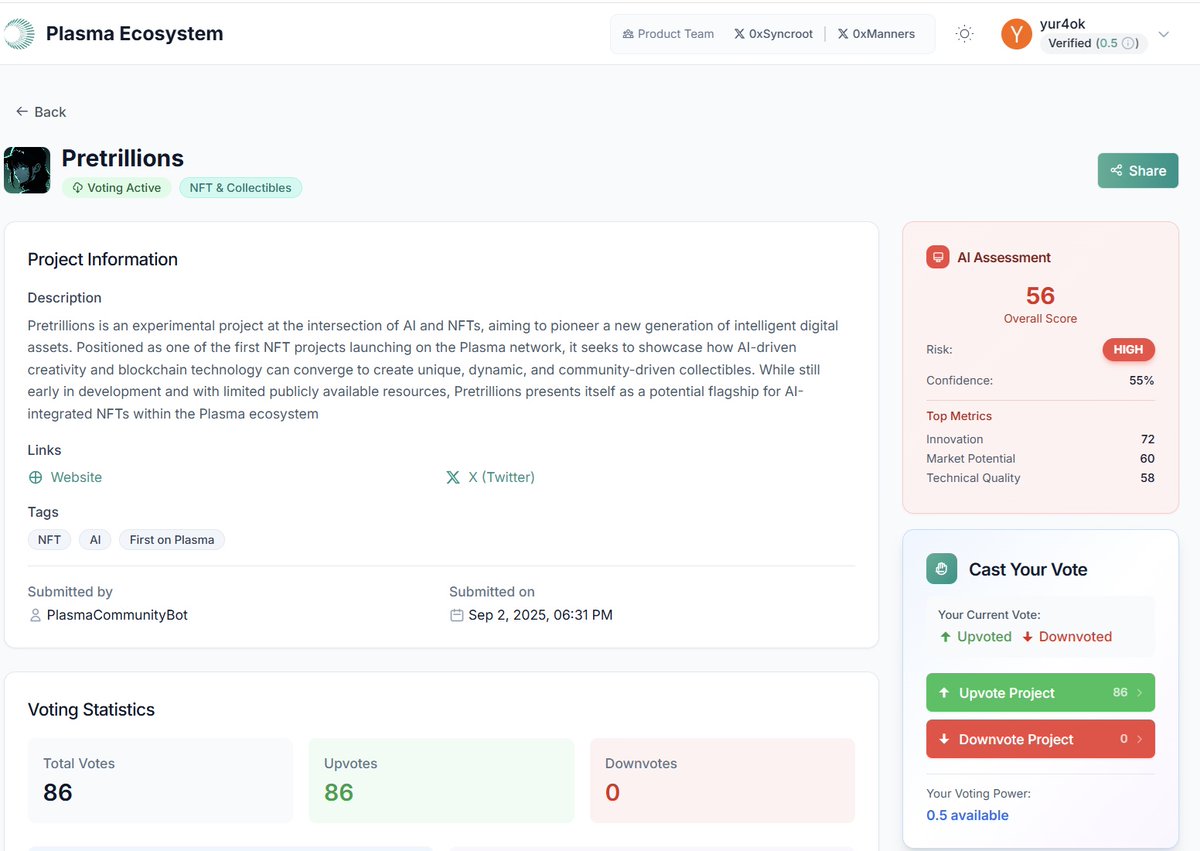Click the Market Potential metric row

coord(1040,458)
